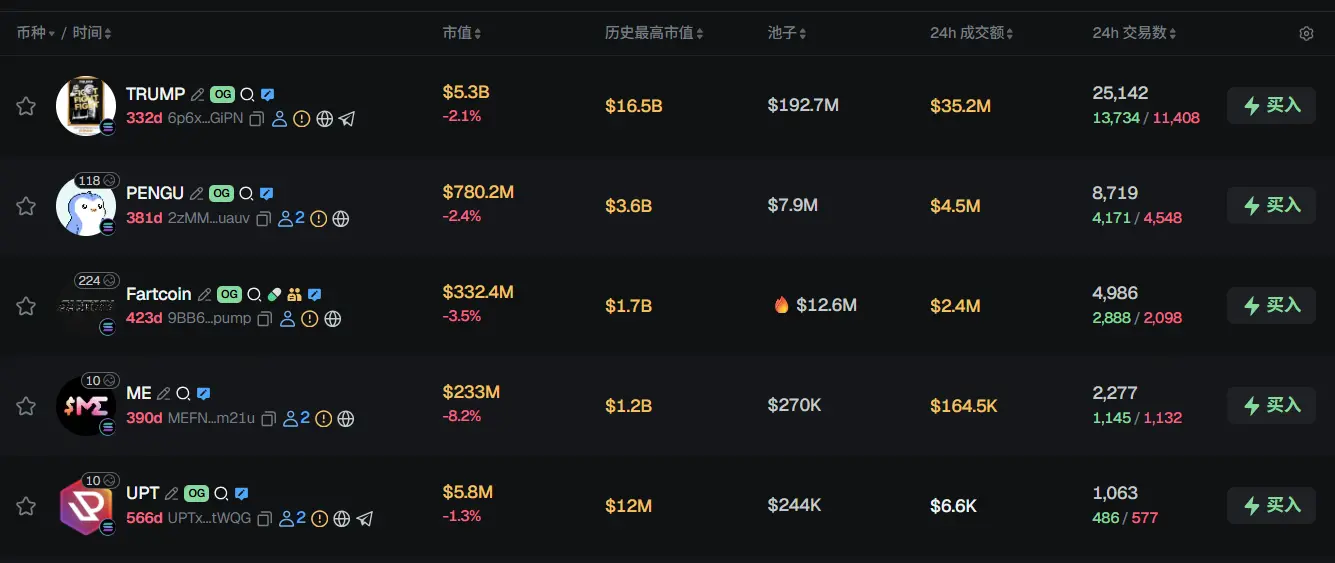Sort by 24h 成交额 column
1335x563 pixels.
[x=971, y=33]
